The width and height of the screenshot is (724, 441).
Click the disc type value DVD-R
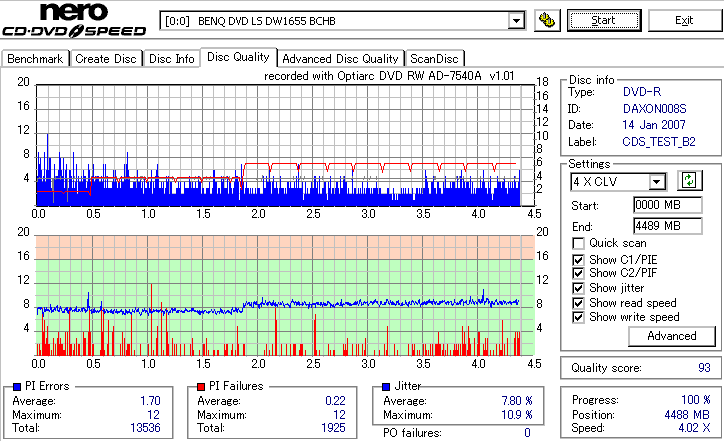(x=642, y=92)
